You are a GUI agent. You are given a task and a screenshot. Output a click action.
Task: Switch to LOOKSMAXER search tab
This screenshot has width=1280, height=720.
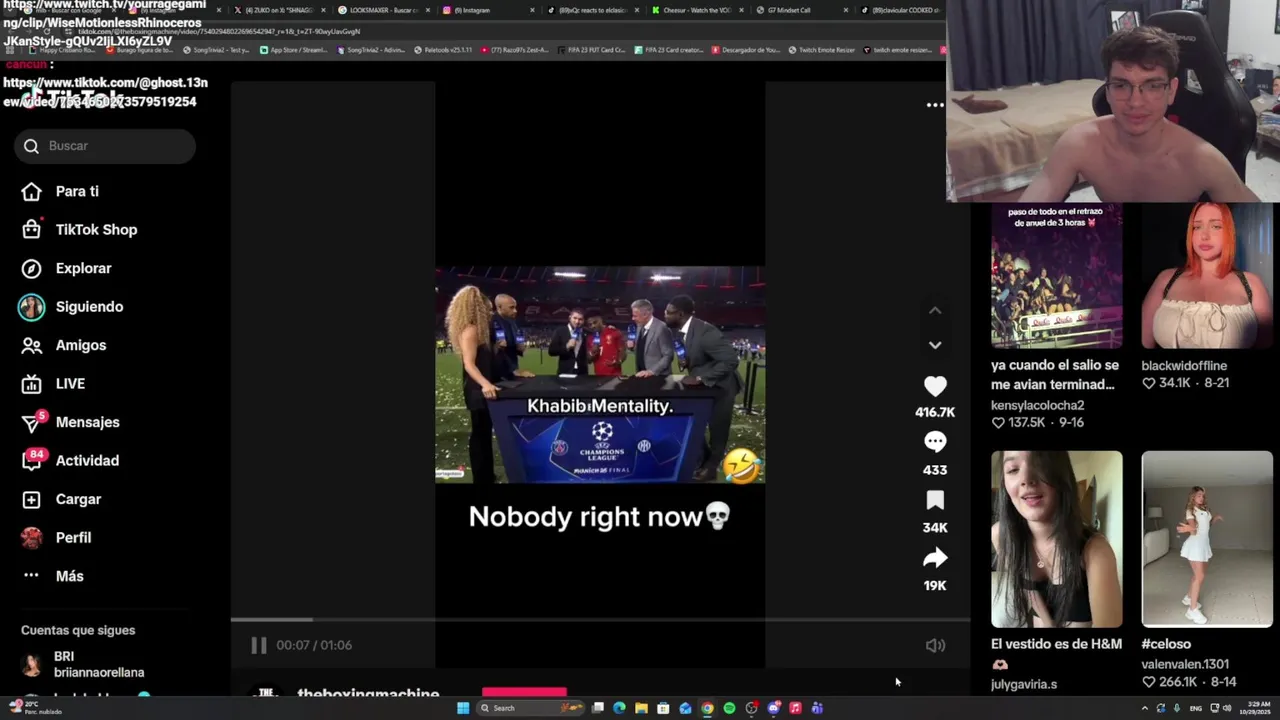[x=383, y=10]
